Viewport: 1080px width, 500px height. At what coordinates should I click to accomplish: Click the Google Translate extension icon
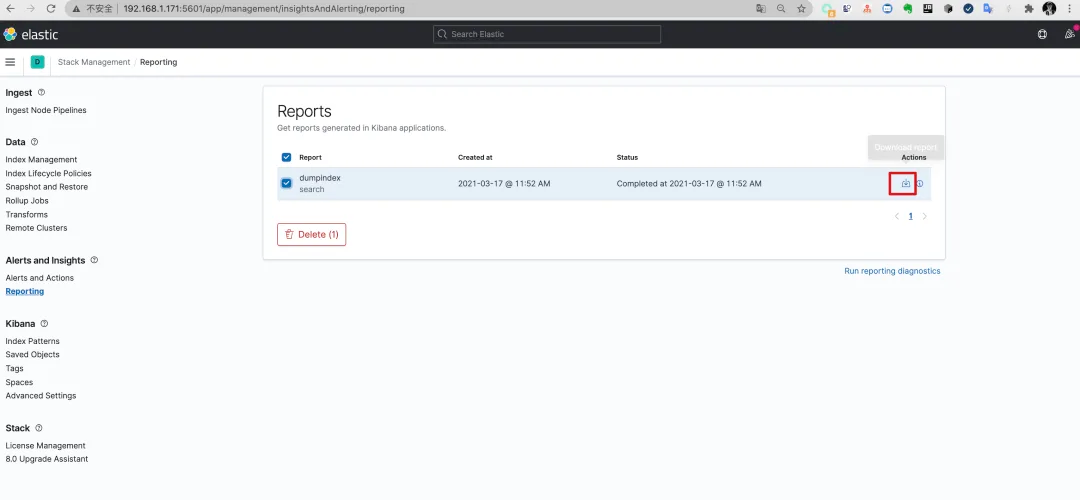(988, 9)
